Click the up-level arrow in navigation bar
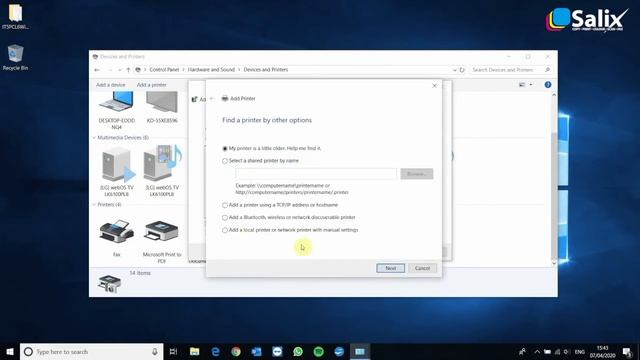Image resolution: width=640 pixels, height=360 pixels. click(128, 70)
